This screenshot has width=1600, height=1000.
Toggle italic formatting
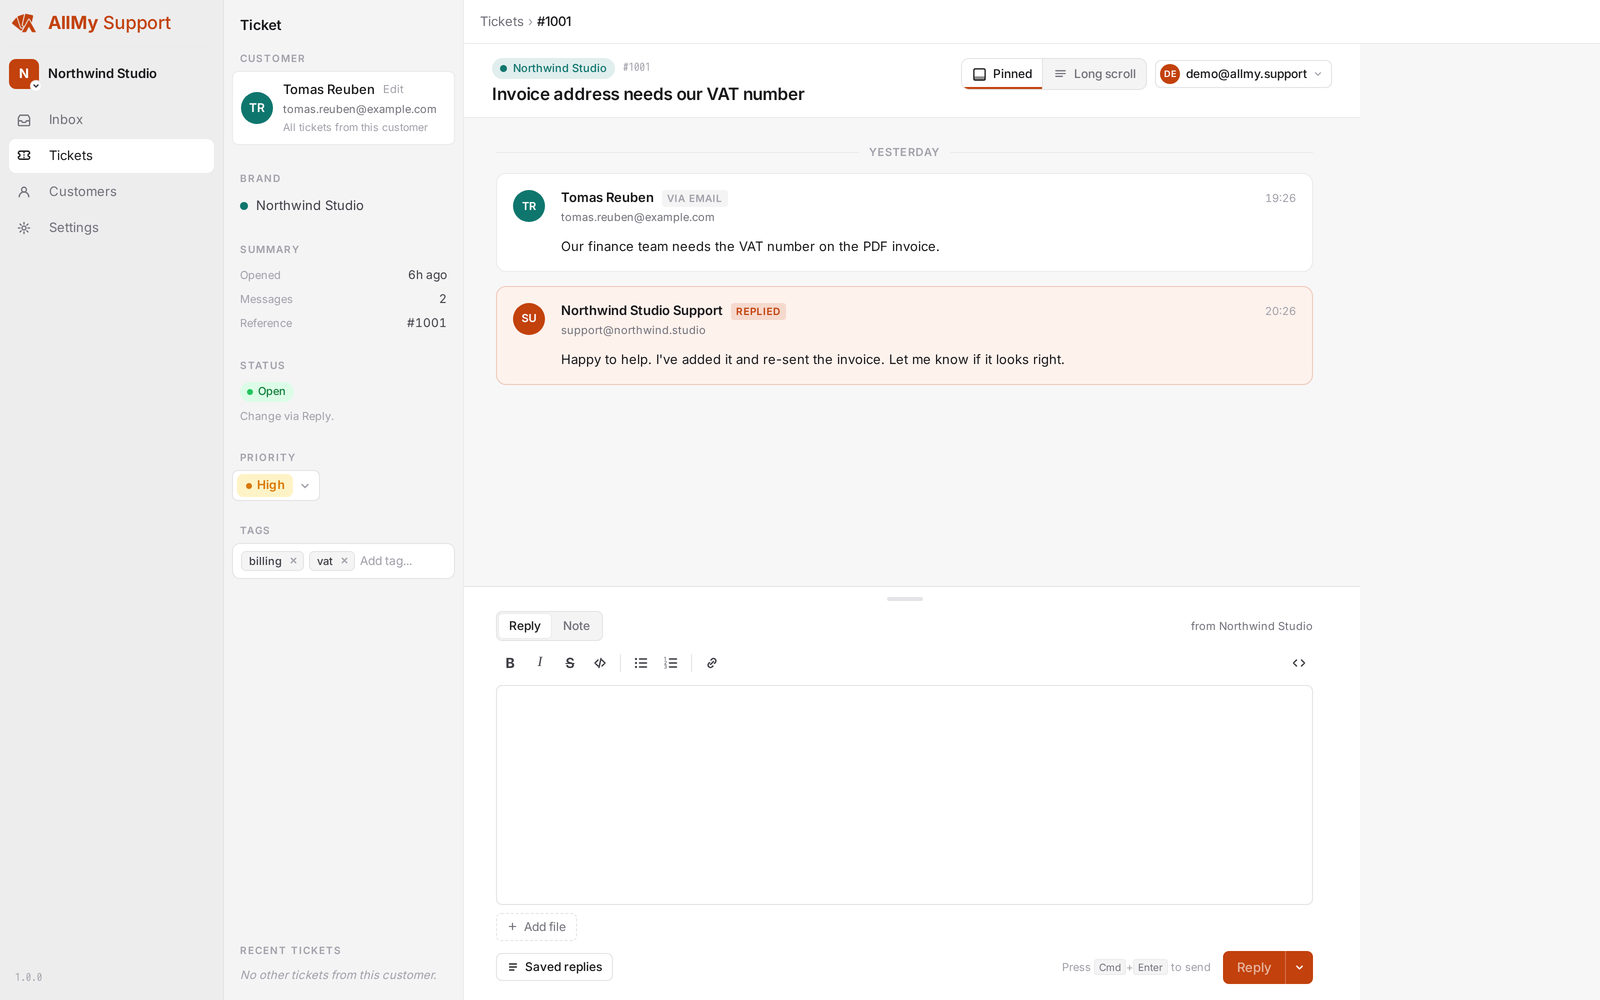[540, 663]
